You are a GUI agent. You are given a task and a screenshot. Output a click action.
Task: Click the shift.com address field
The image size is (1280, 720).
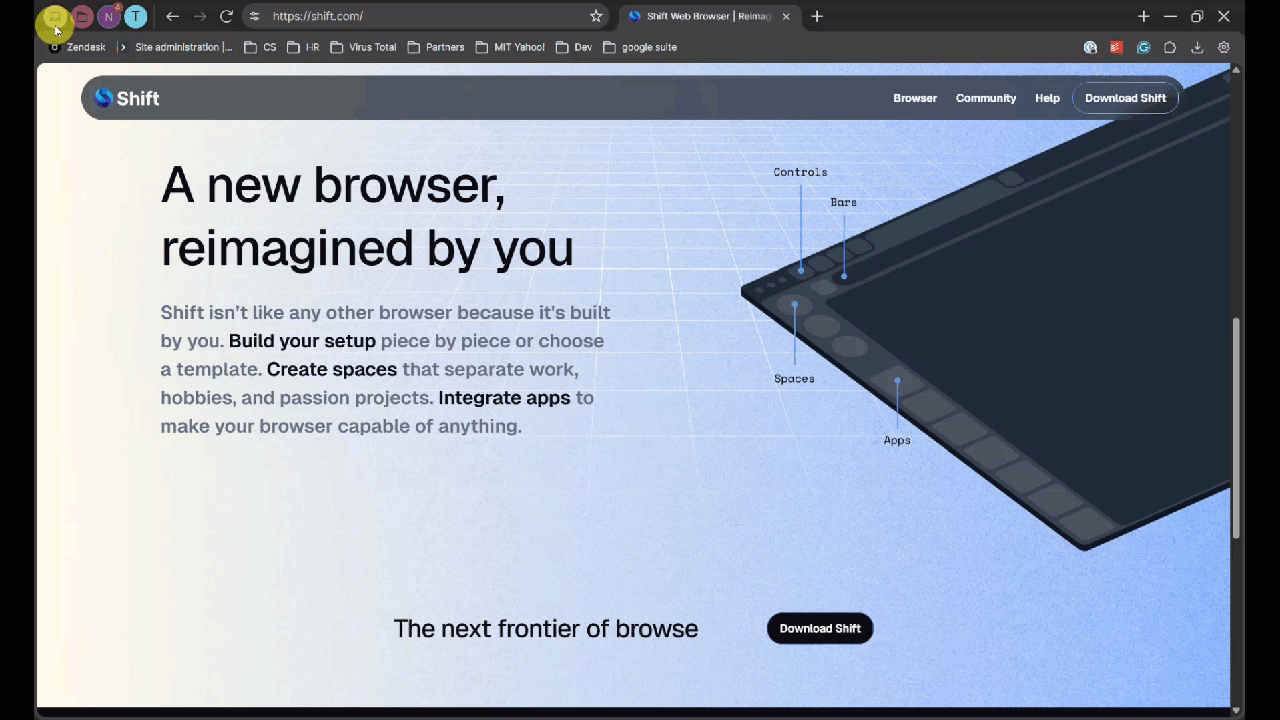click(425, 17)
